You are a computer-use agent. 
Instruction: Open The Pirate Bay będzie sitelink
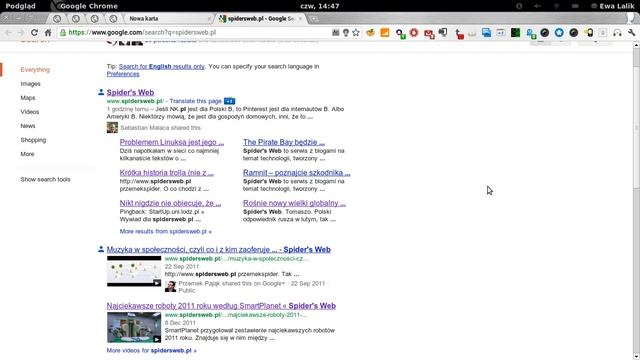click(284, 142)
